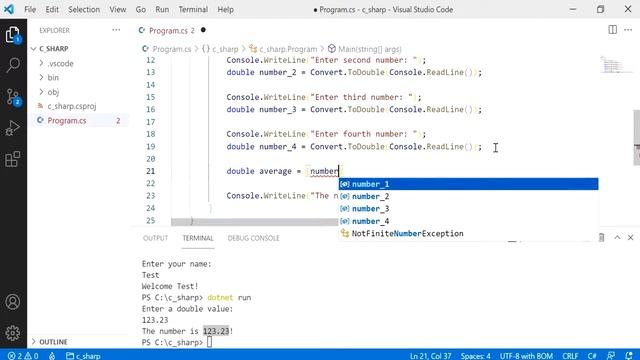Open the Go menu
Image resolution: width=640 pixels, height=360 pixels.
[x=140, y=9]
